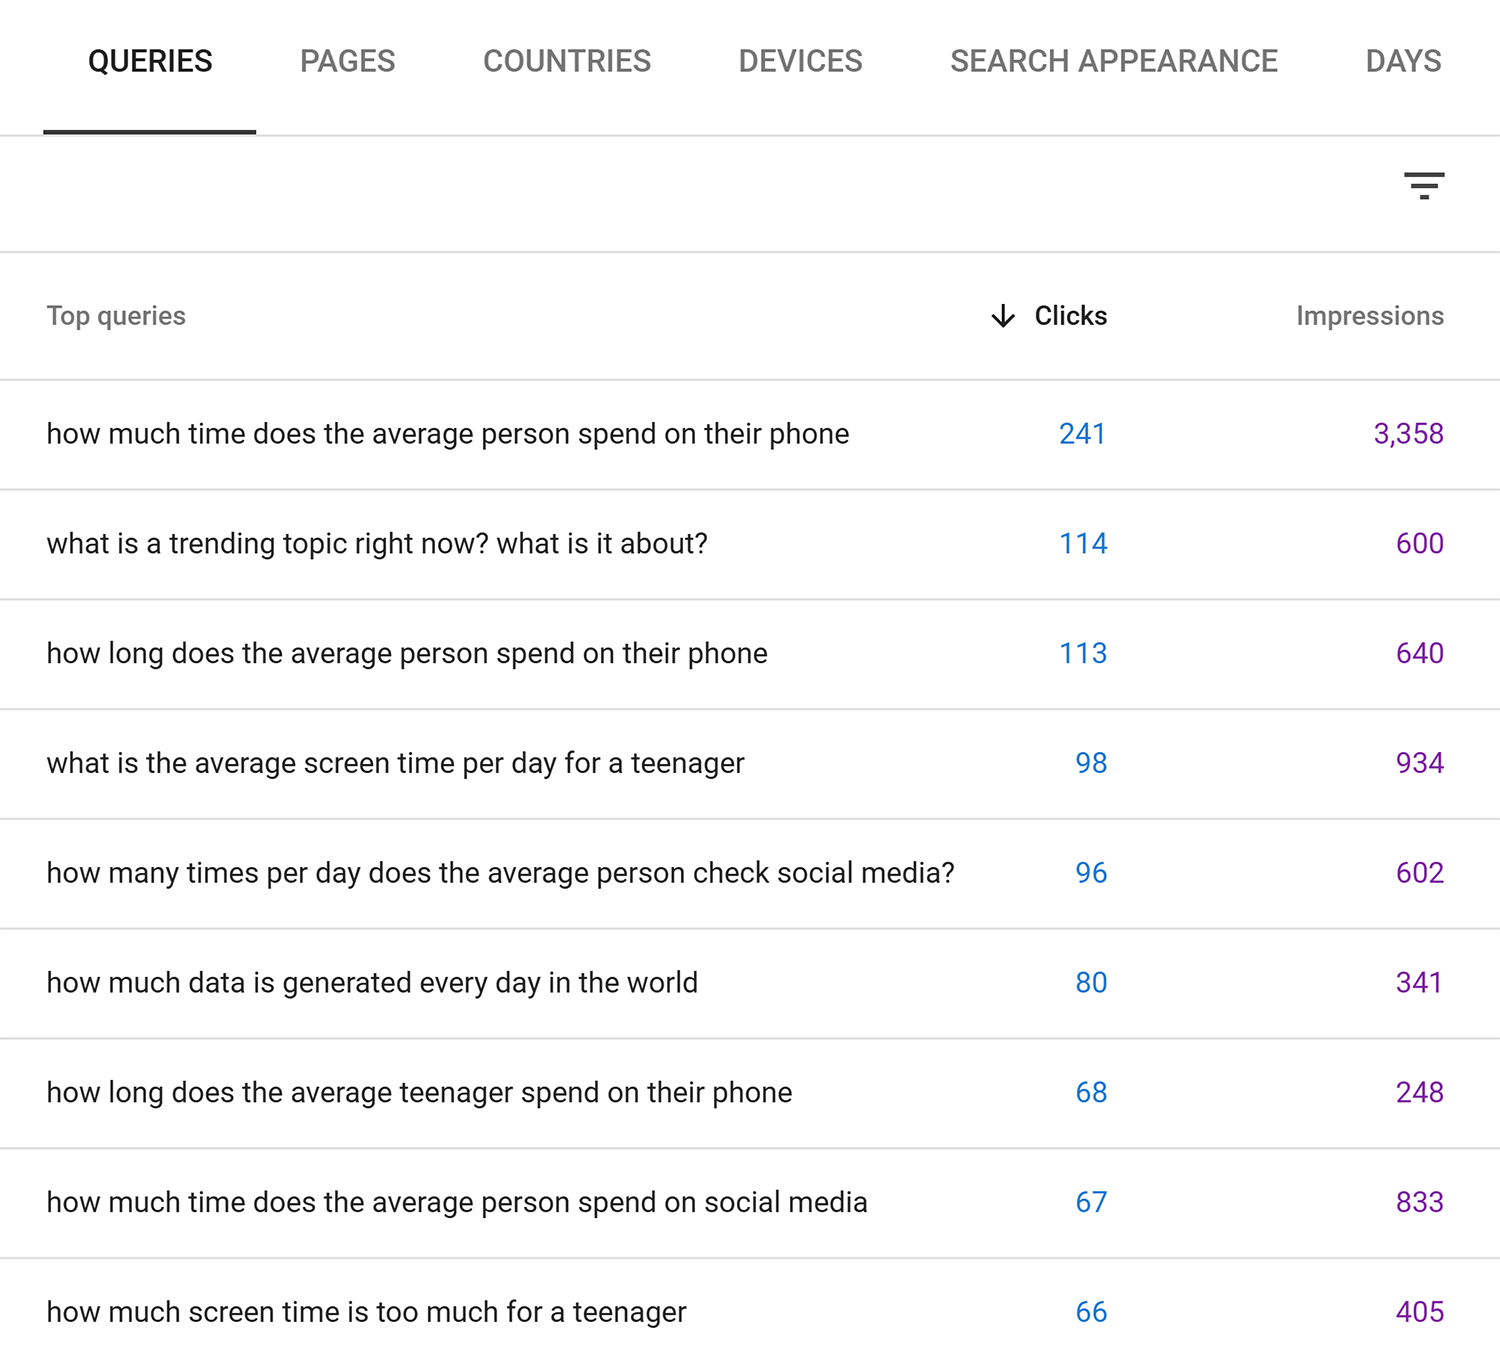This screenshot has width=1500, height=1360.
Task: Click the 248 impressions value
Action: click(1420, 1093)
